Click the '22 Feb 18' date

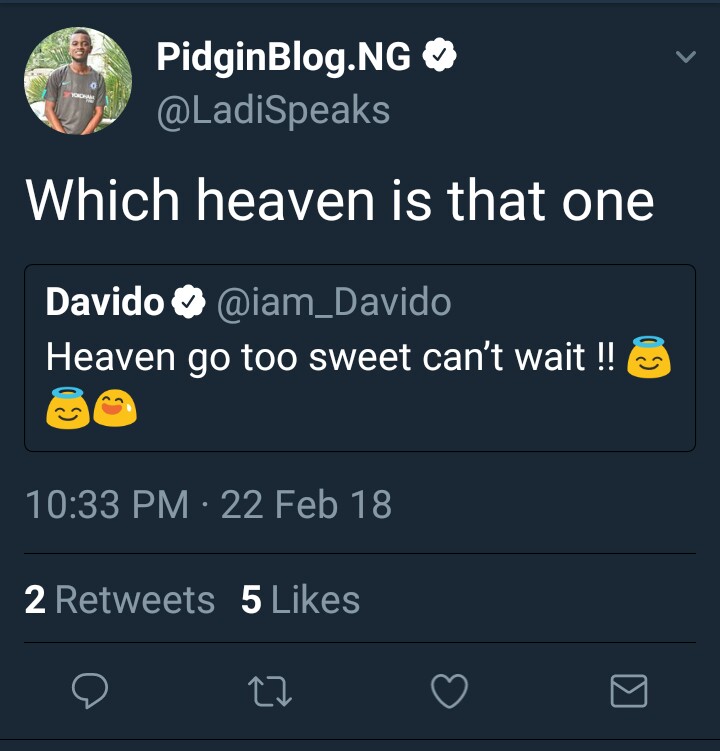[x=306, y=504]
